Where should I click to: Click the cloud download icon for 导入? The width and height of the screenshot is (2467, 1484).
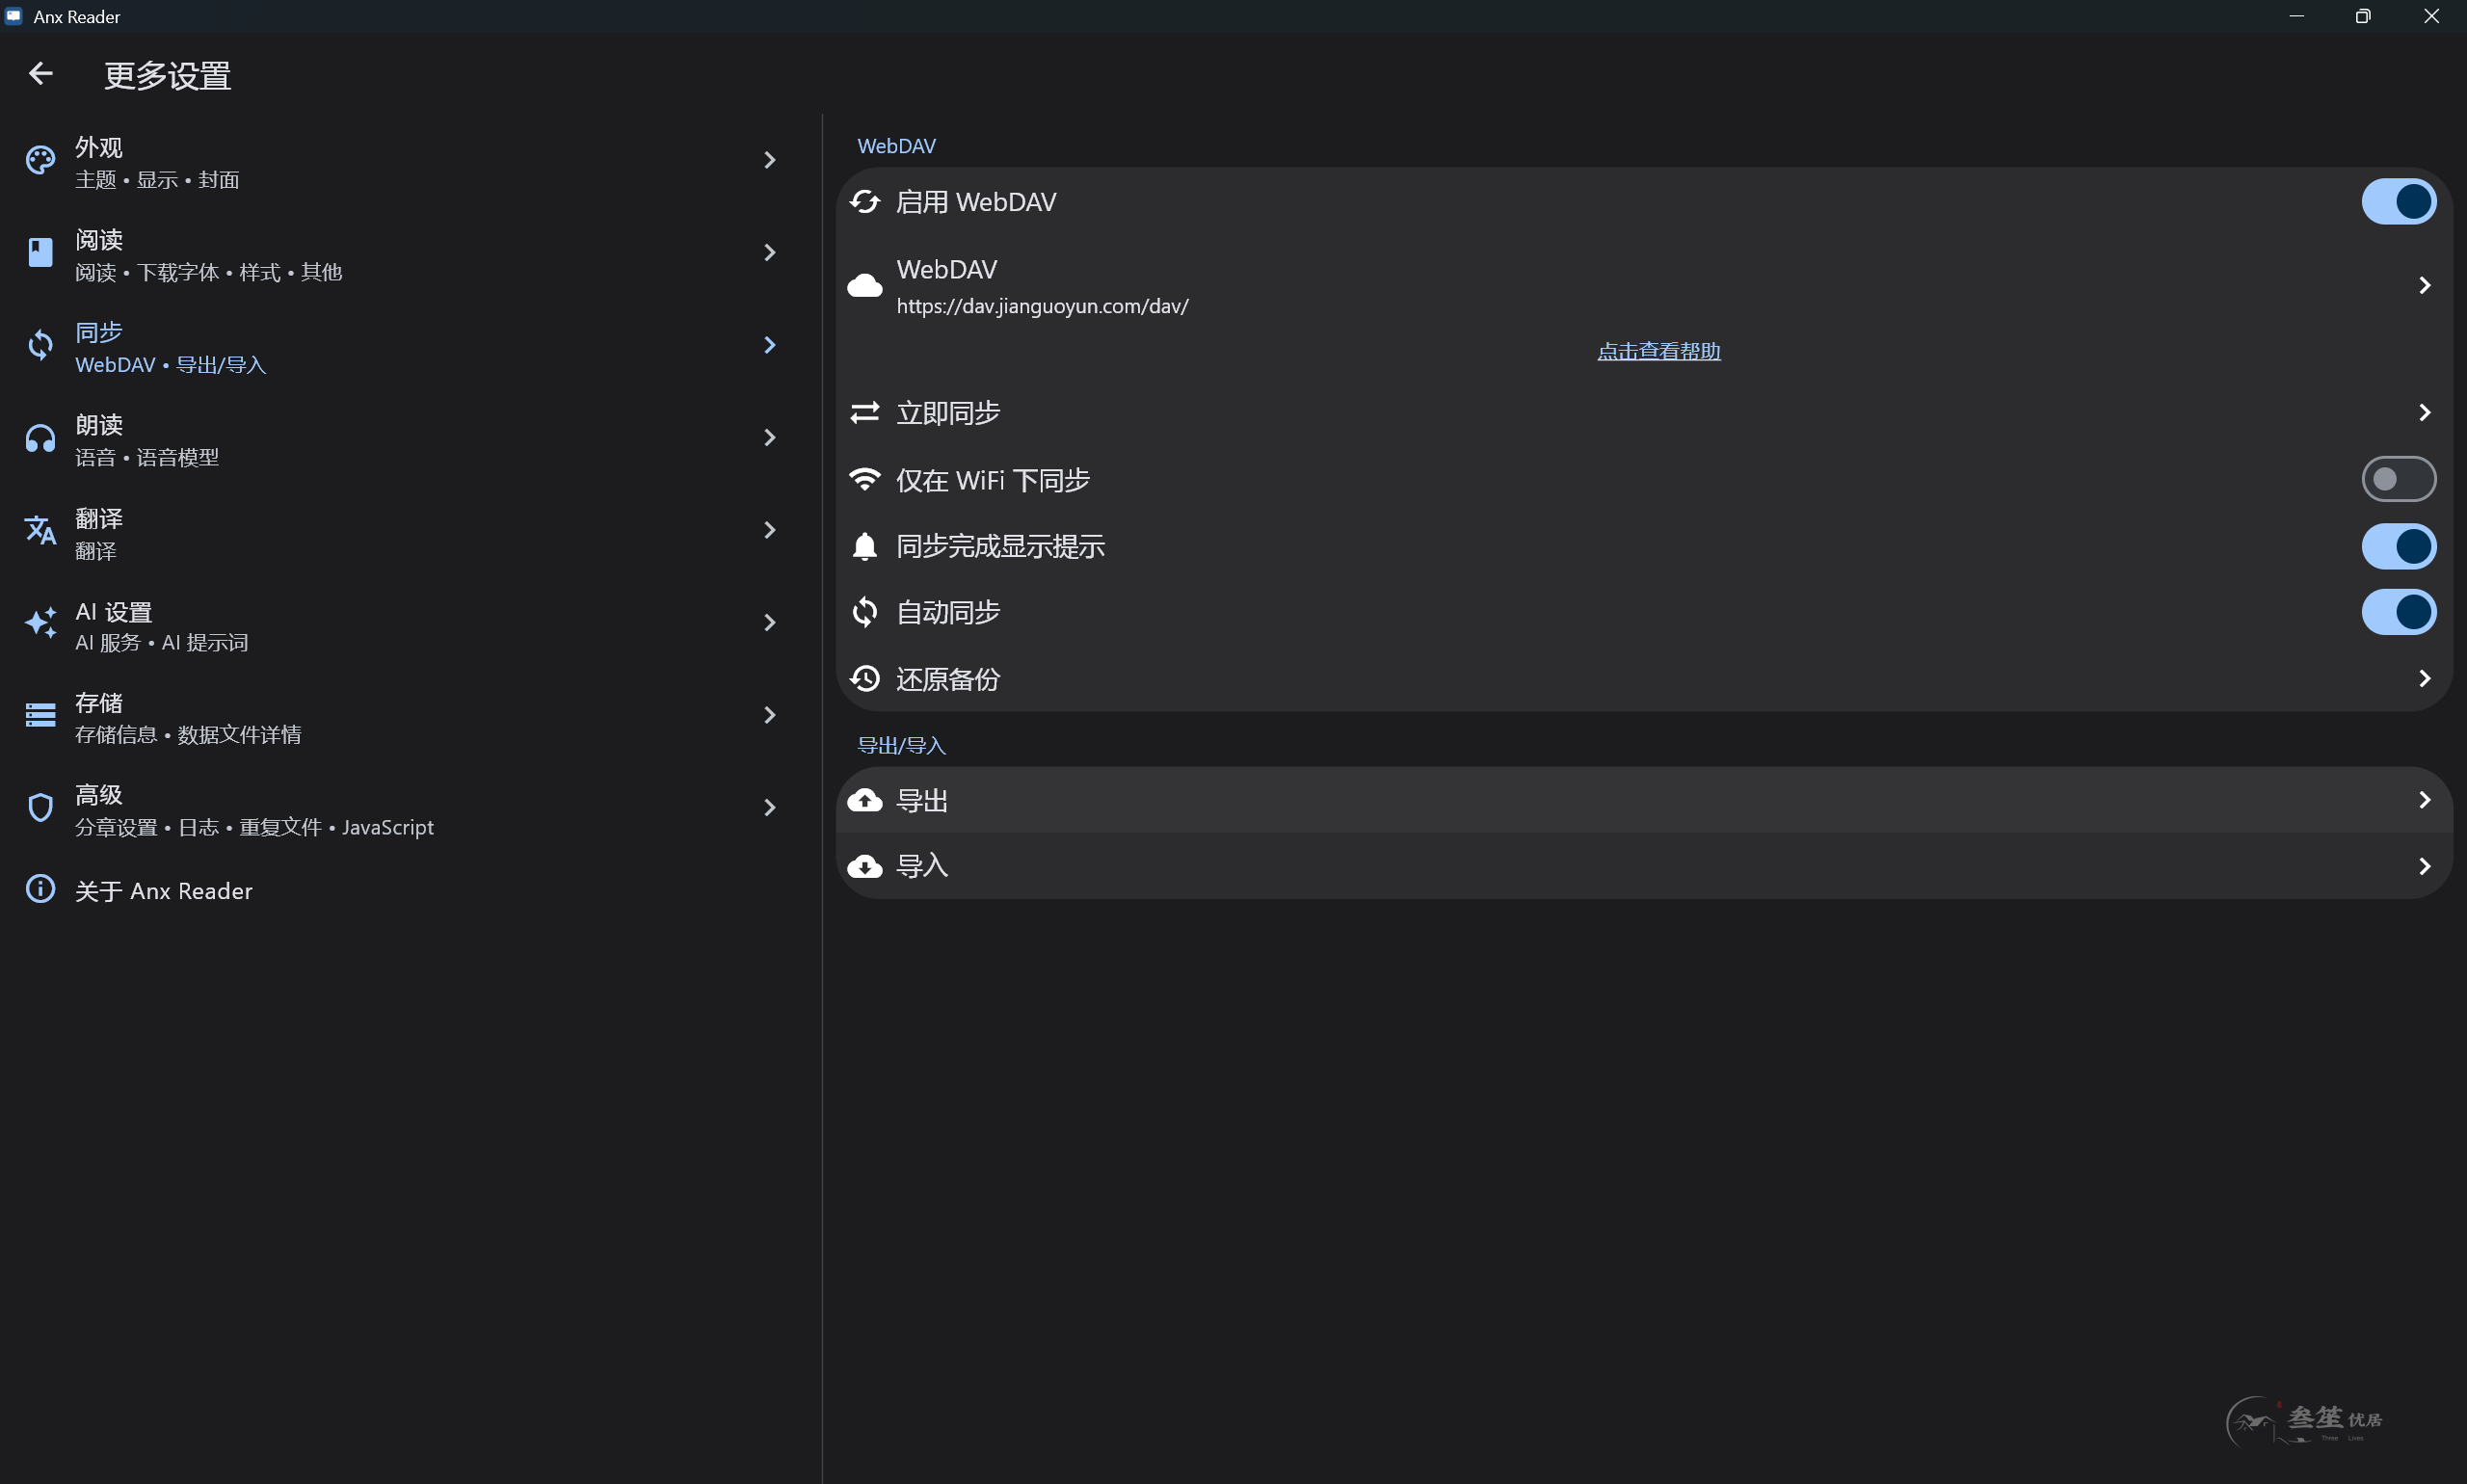[x=865, y=866]
